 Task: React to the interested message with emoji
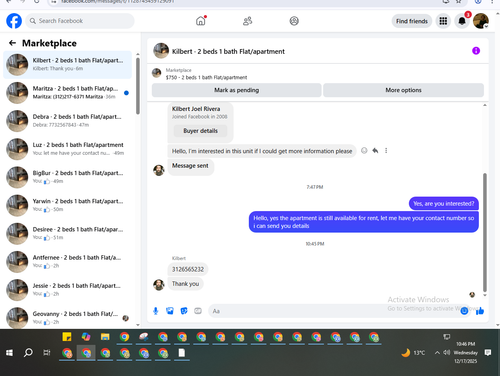[x=364, y=151]
